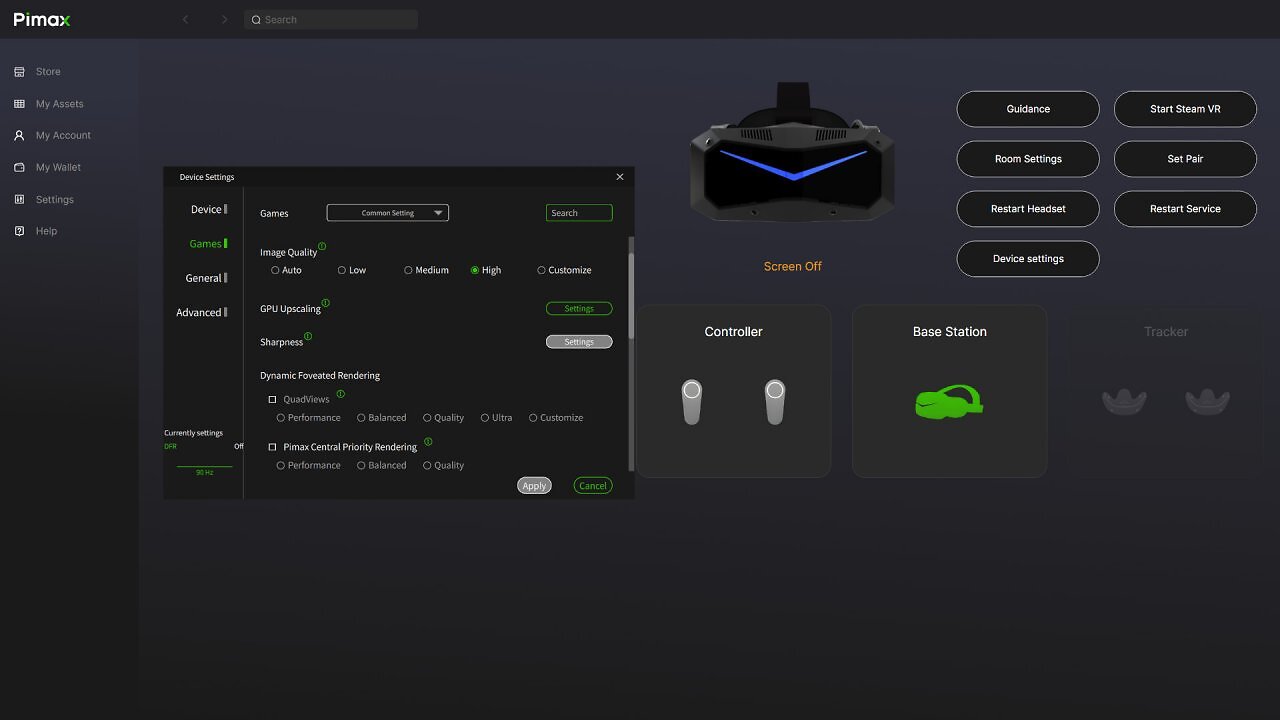Select QuadViews Customize option
This screenshot has height=720, width=1280.
tap(533, 418)
